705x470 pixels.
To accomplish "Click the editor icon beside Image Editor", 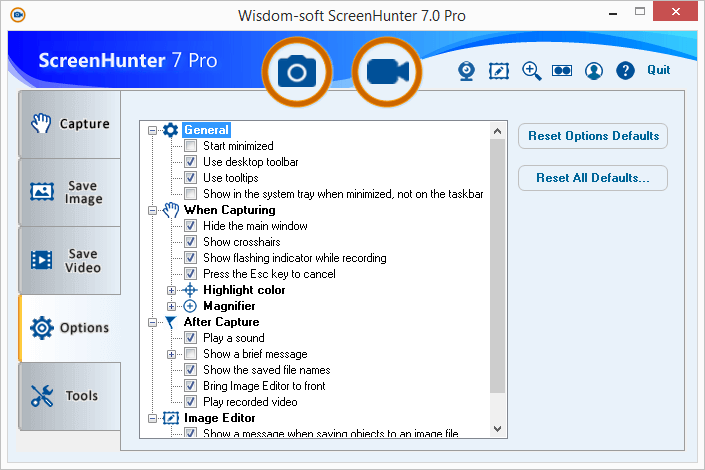I will 170,418.
